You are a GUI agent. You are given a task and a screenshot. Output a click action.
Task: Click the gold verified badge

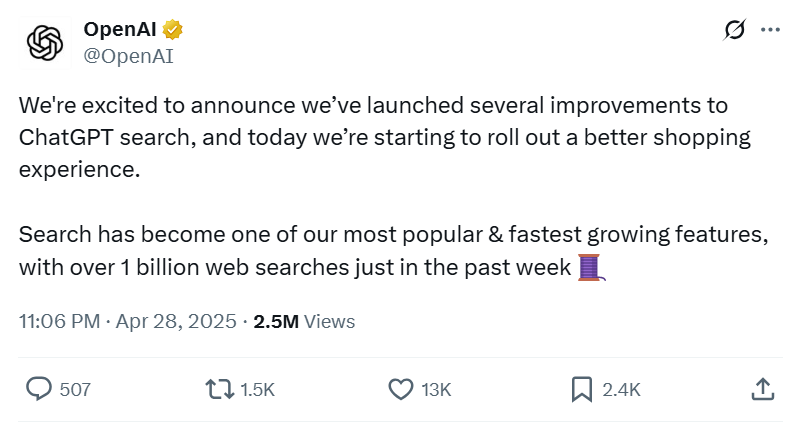click(x=172, y=30)
